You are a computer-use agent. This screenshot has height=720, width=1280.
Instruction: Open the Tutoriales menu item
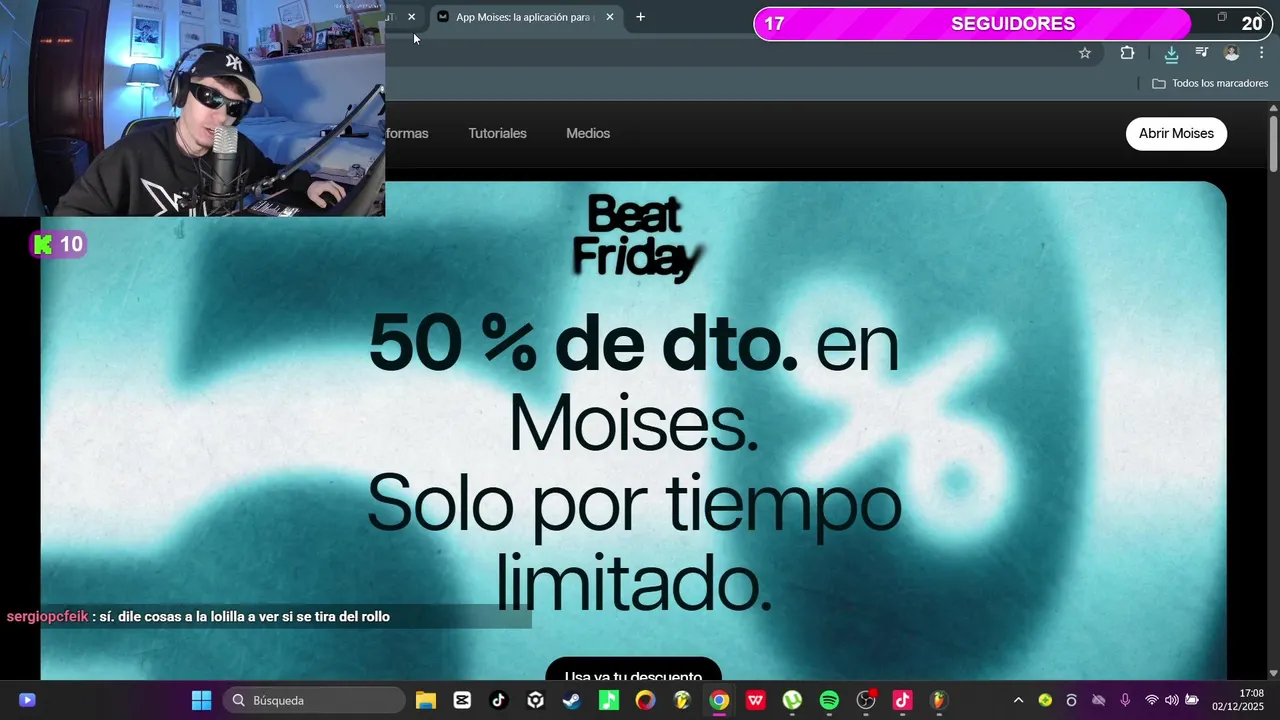[497, 133]
